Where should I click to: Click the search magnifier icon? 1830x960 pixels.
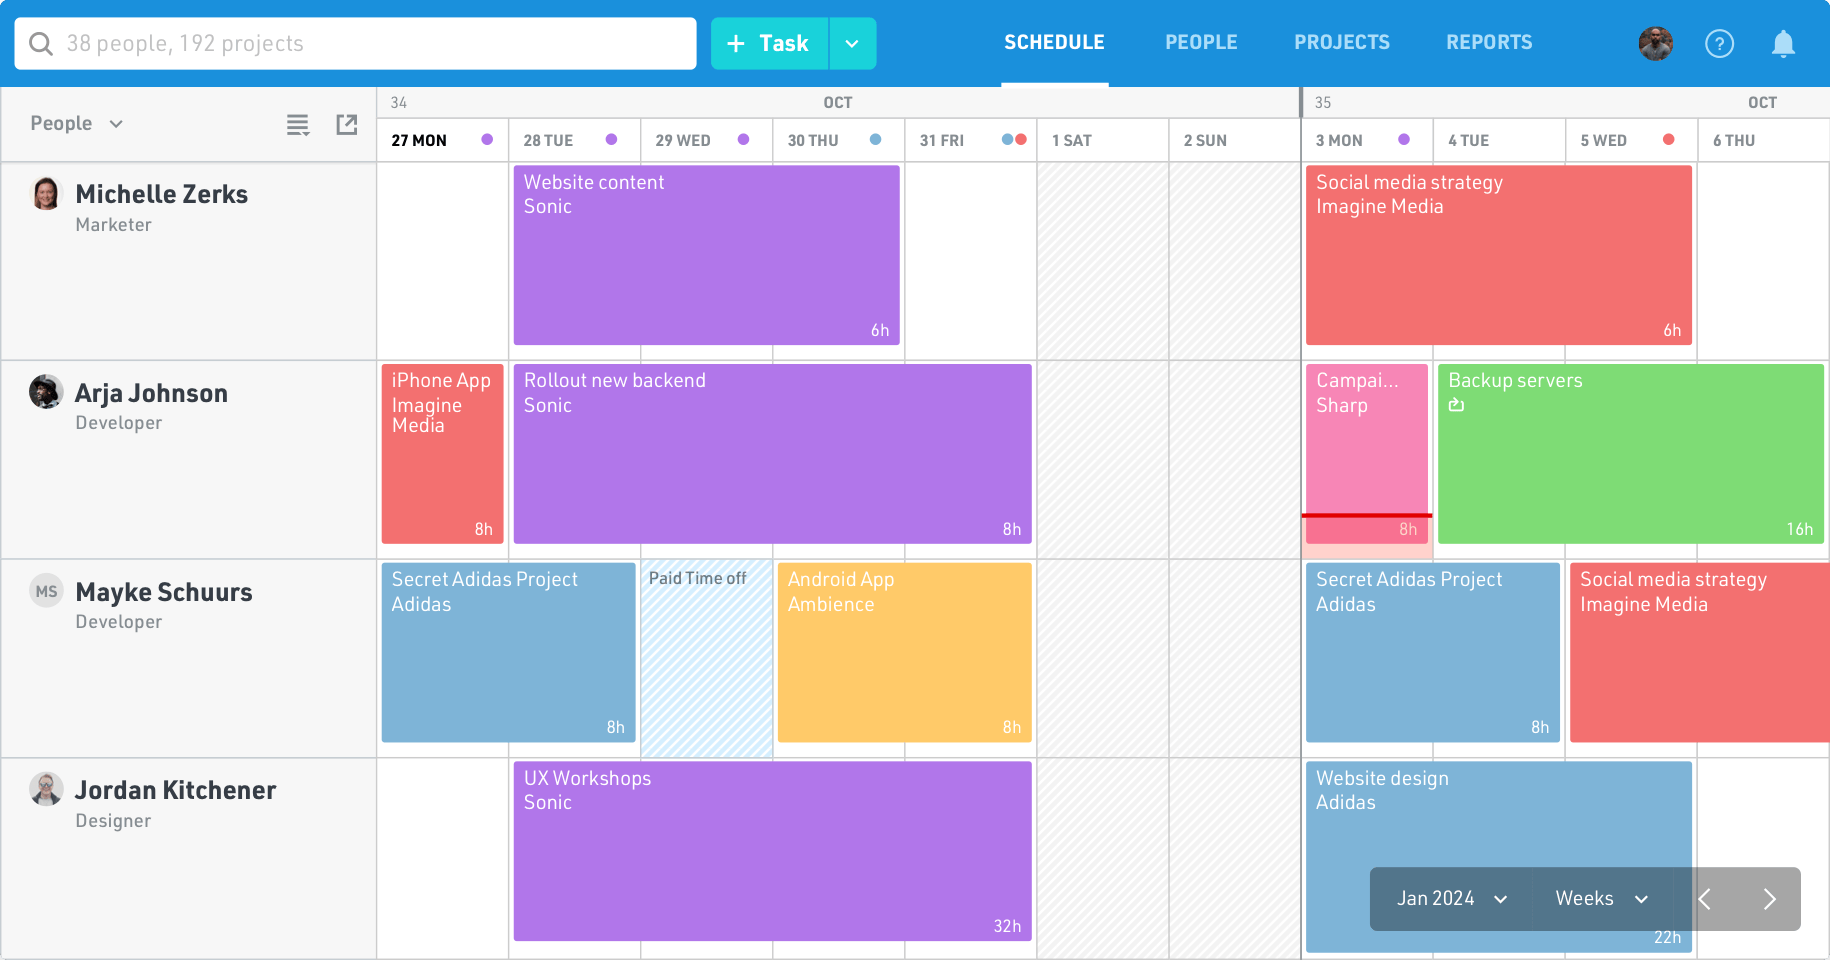click(41, 43)
